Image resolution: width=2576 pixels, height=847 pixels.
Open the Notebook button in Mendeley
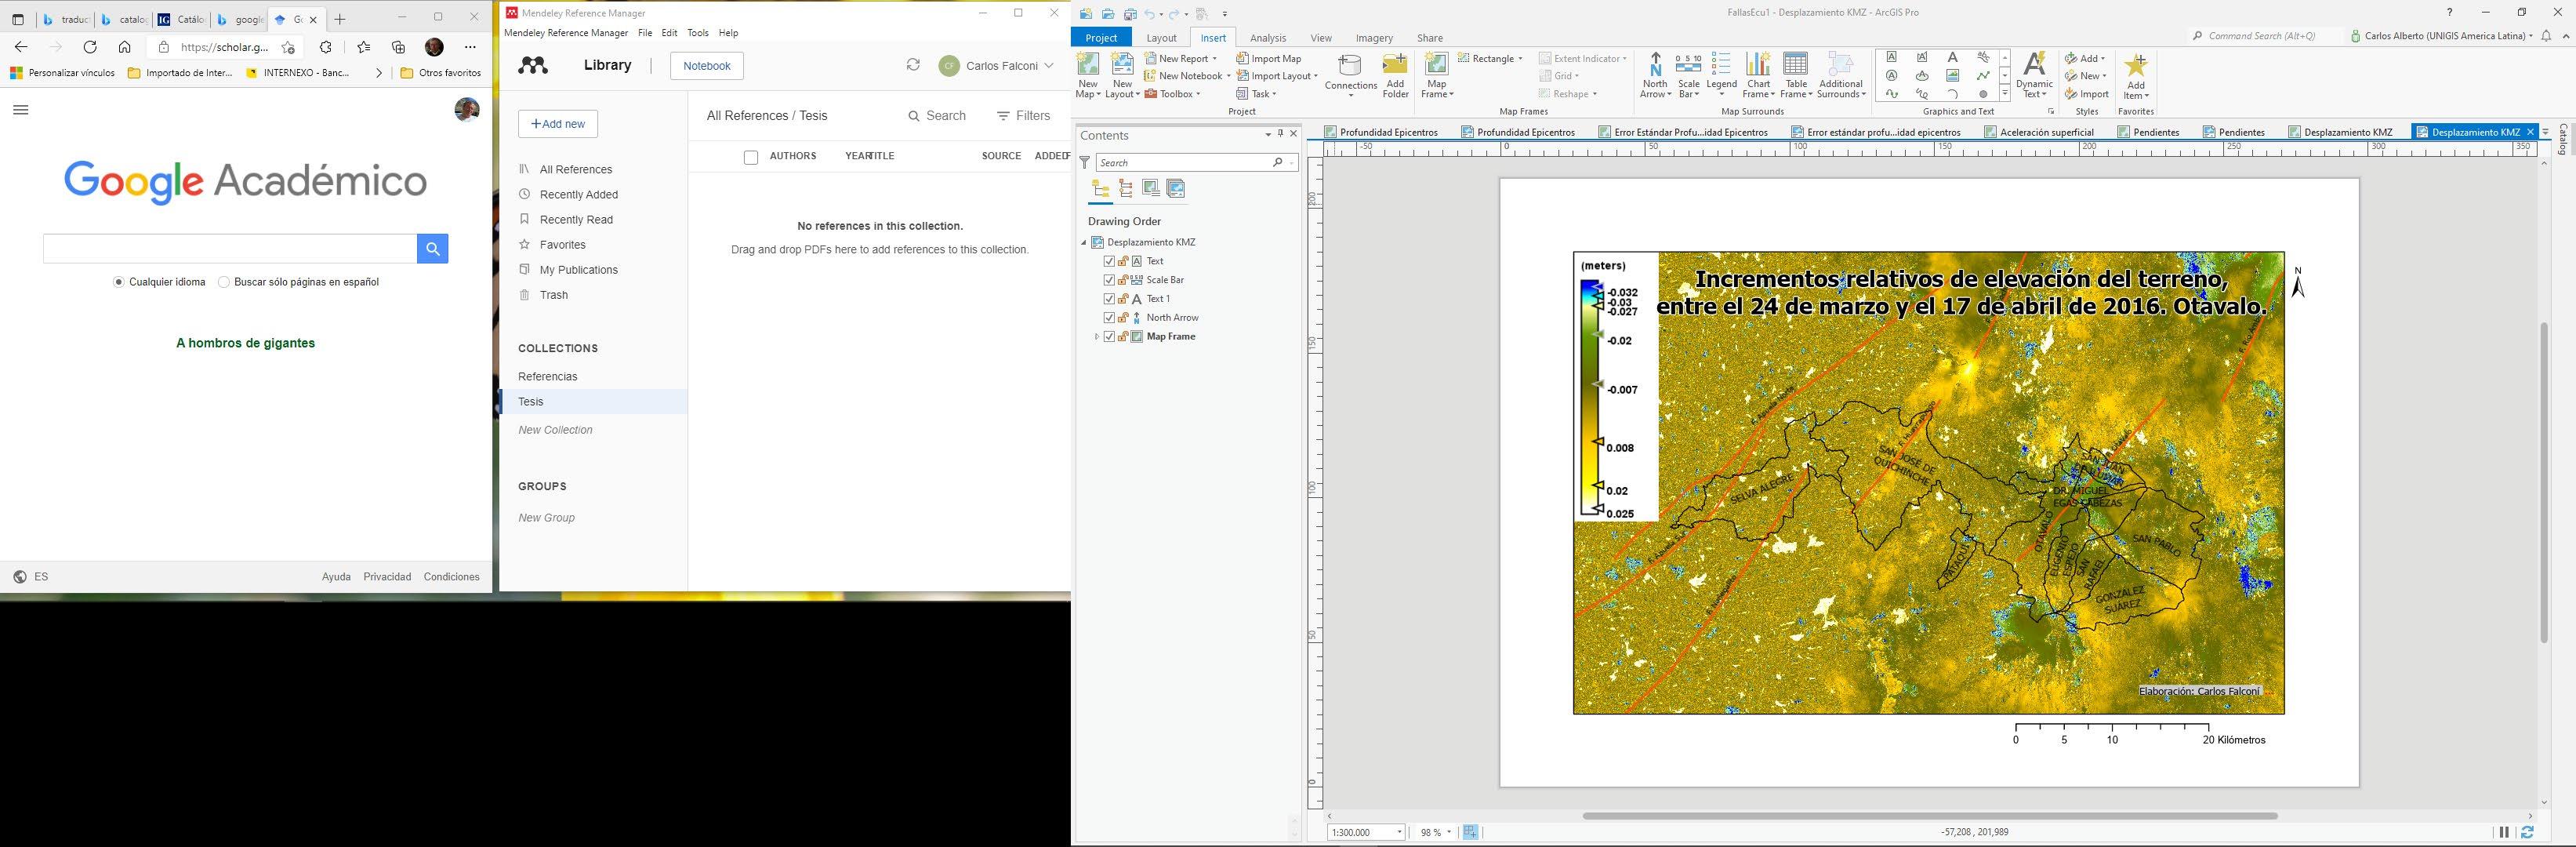coord(706,66)
